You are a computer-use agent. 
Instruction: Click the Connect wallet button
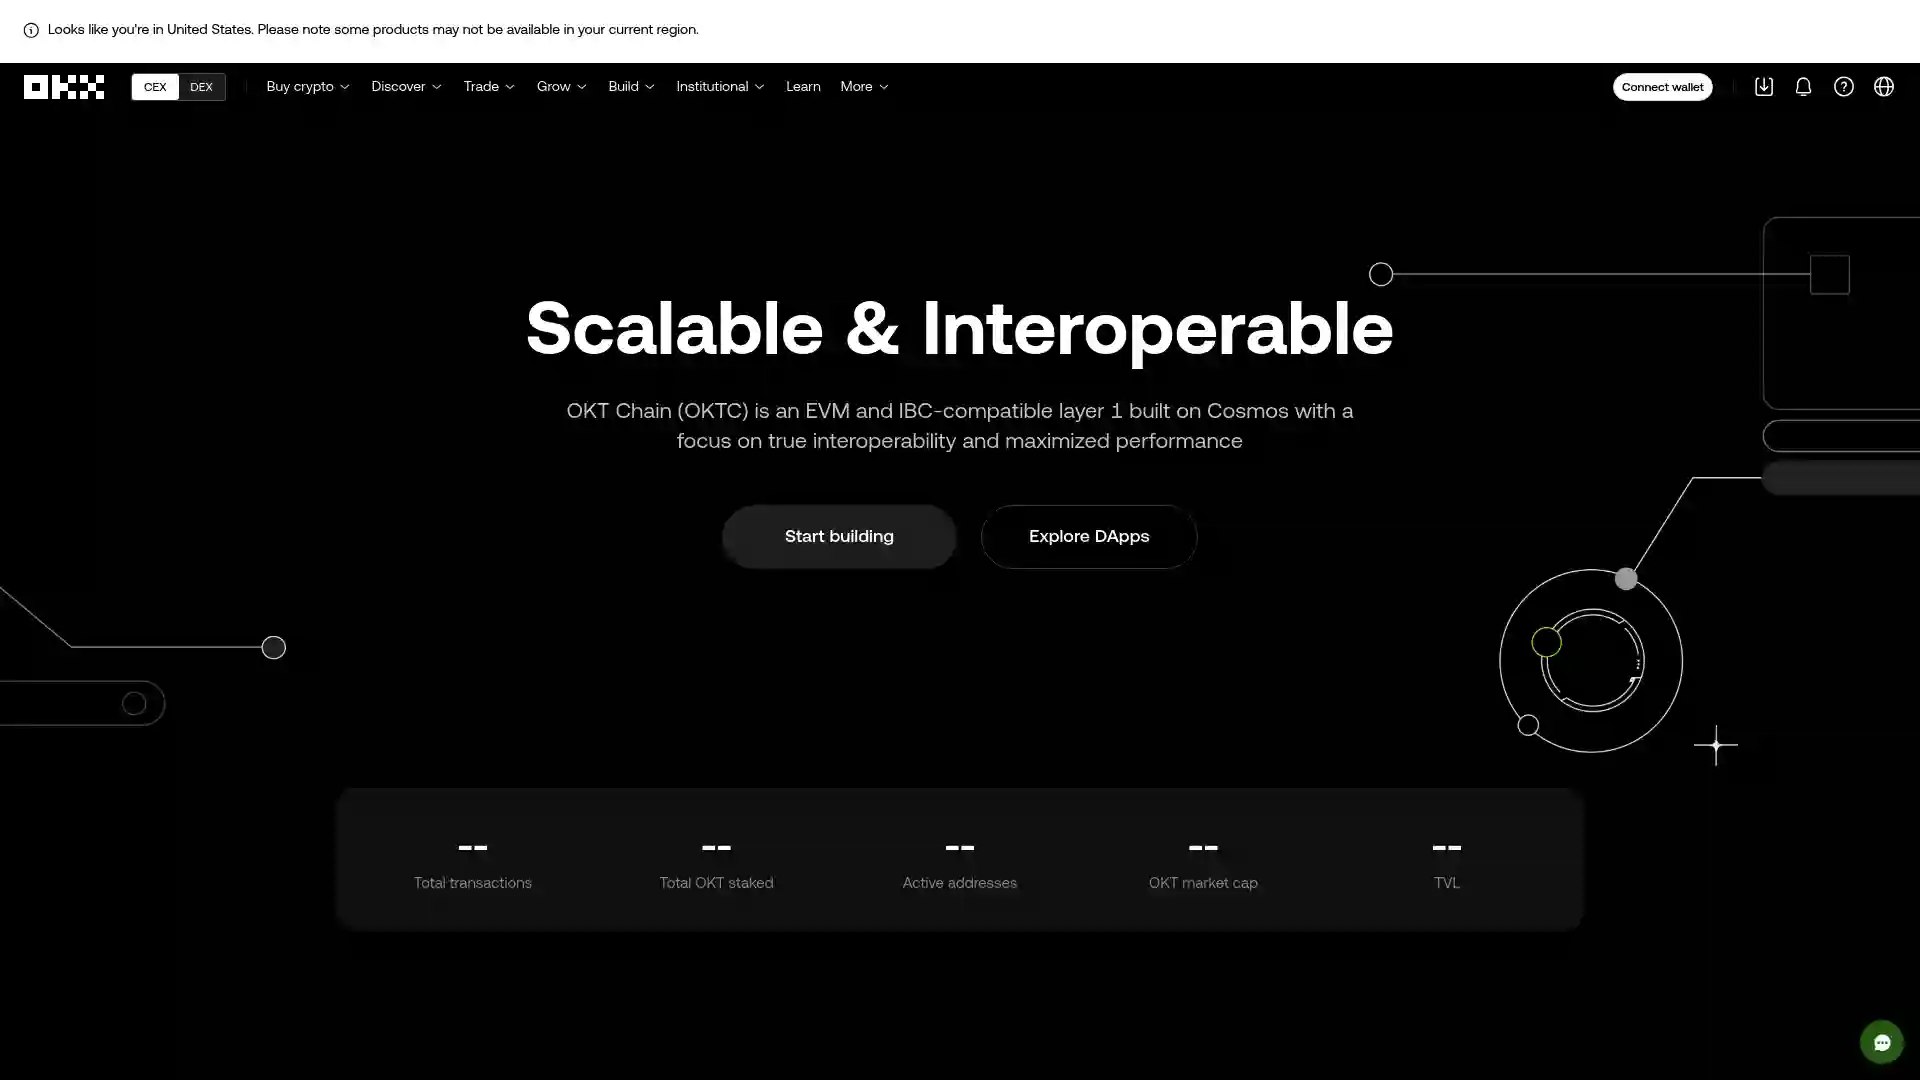pyautogui.click(x=1662, y=86)
